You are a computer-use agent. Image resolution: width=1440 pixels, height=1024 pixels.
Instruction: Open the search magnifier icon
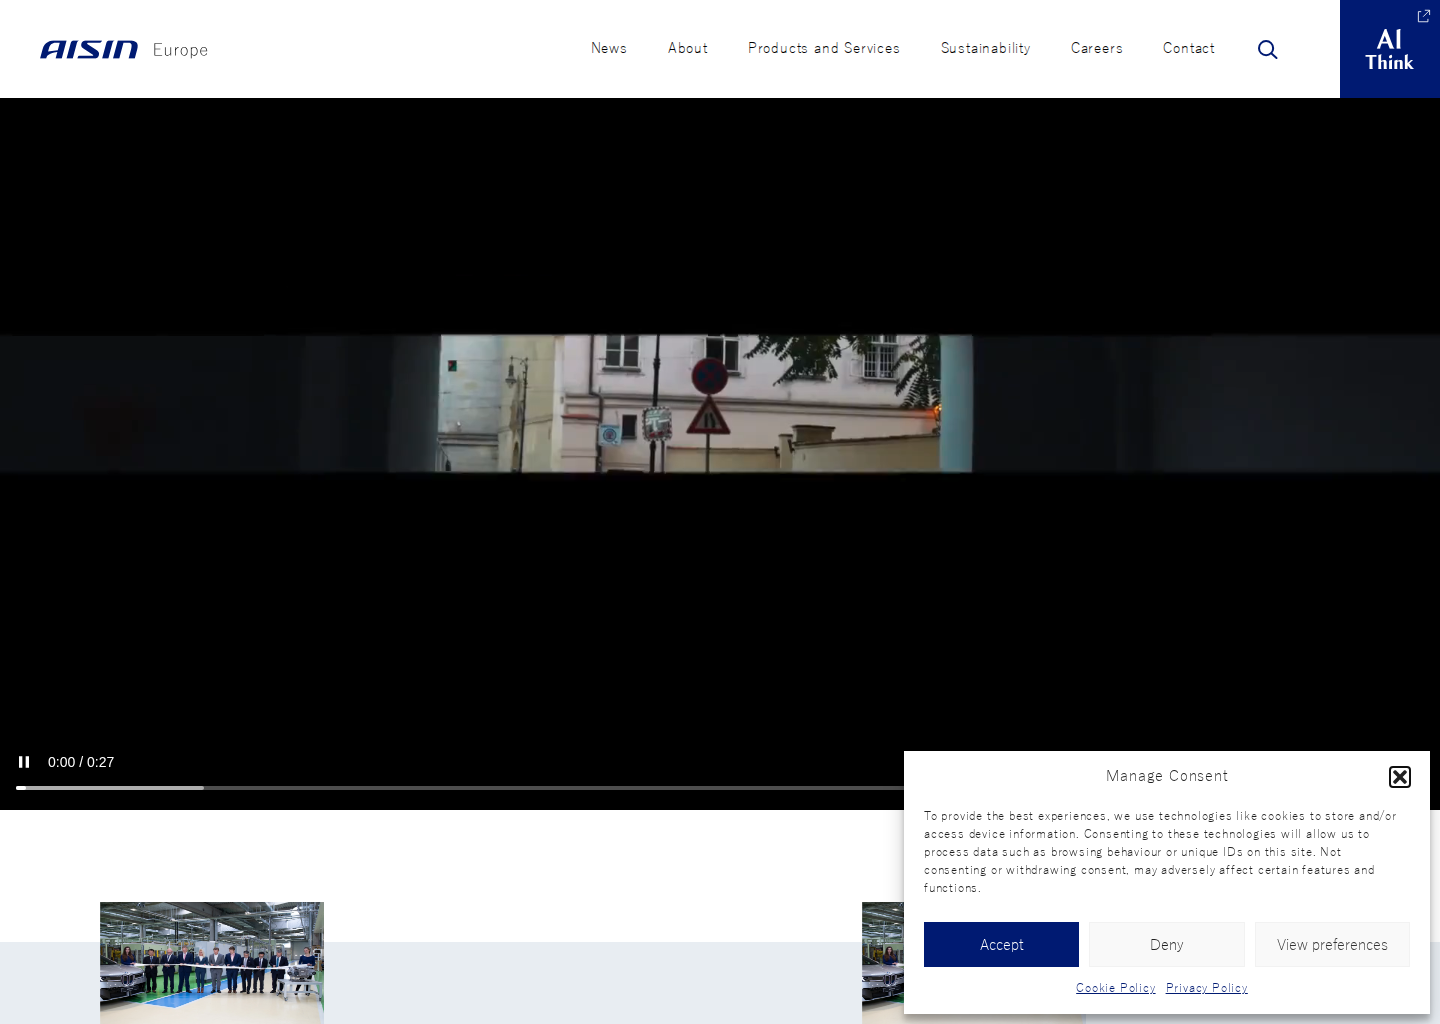(x=1267, y=49)
